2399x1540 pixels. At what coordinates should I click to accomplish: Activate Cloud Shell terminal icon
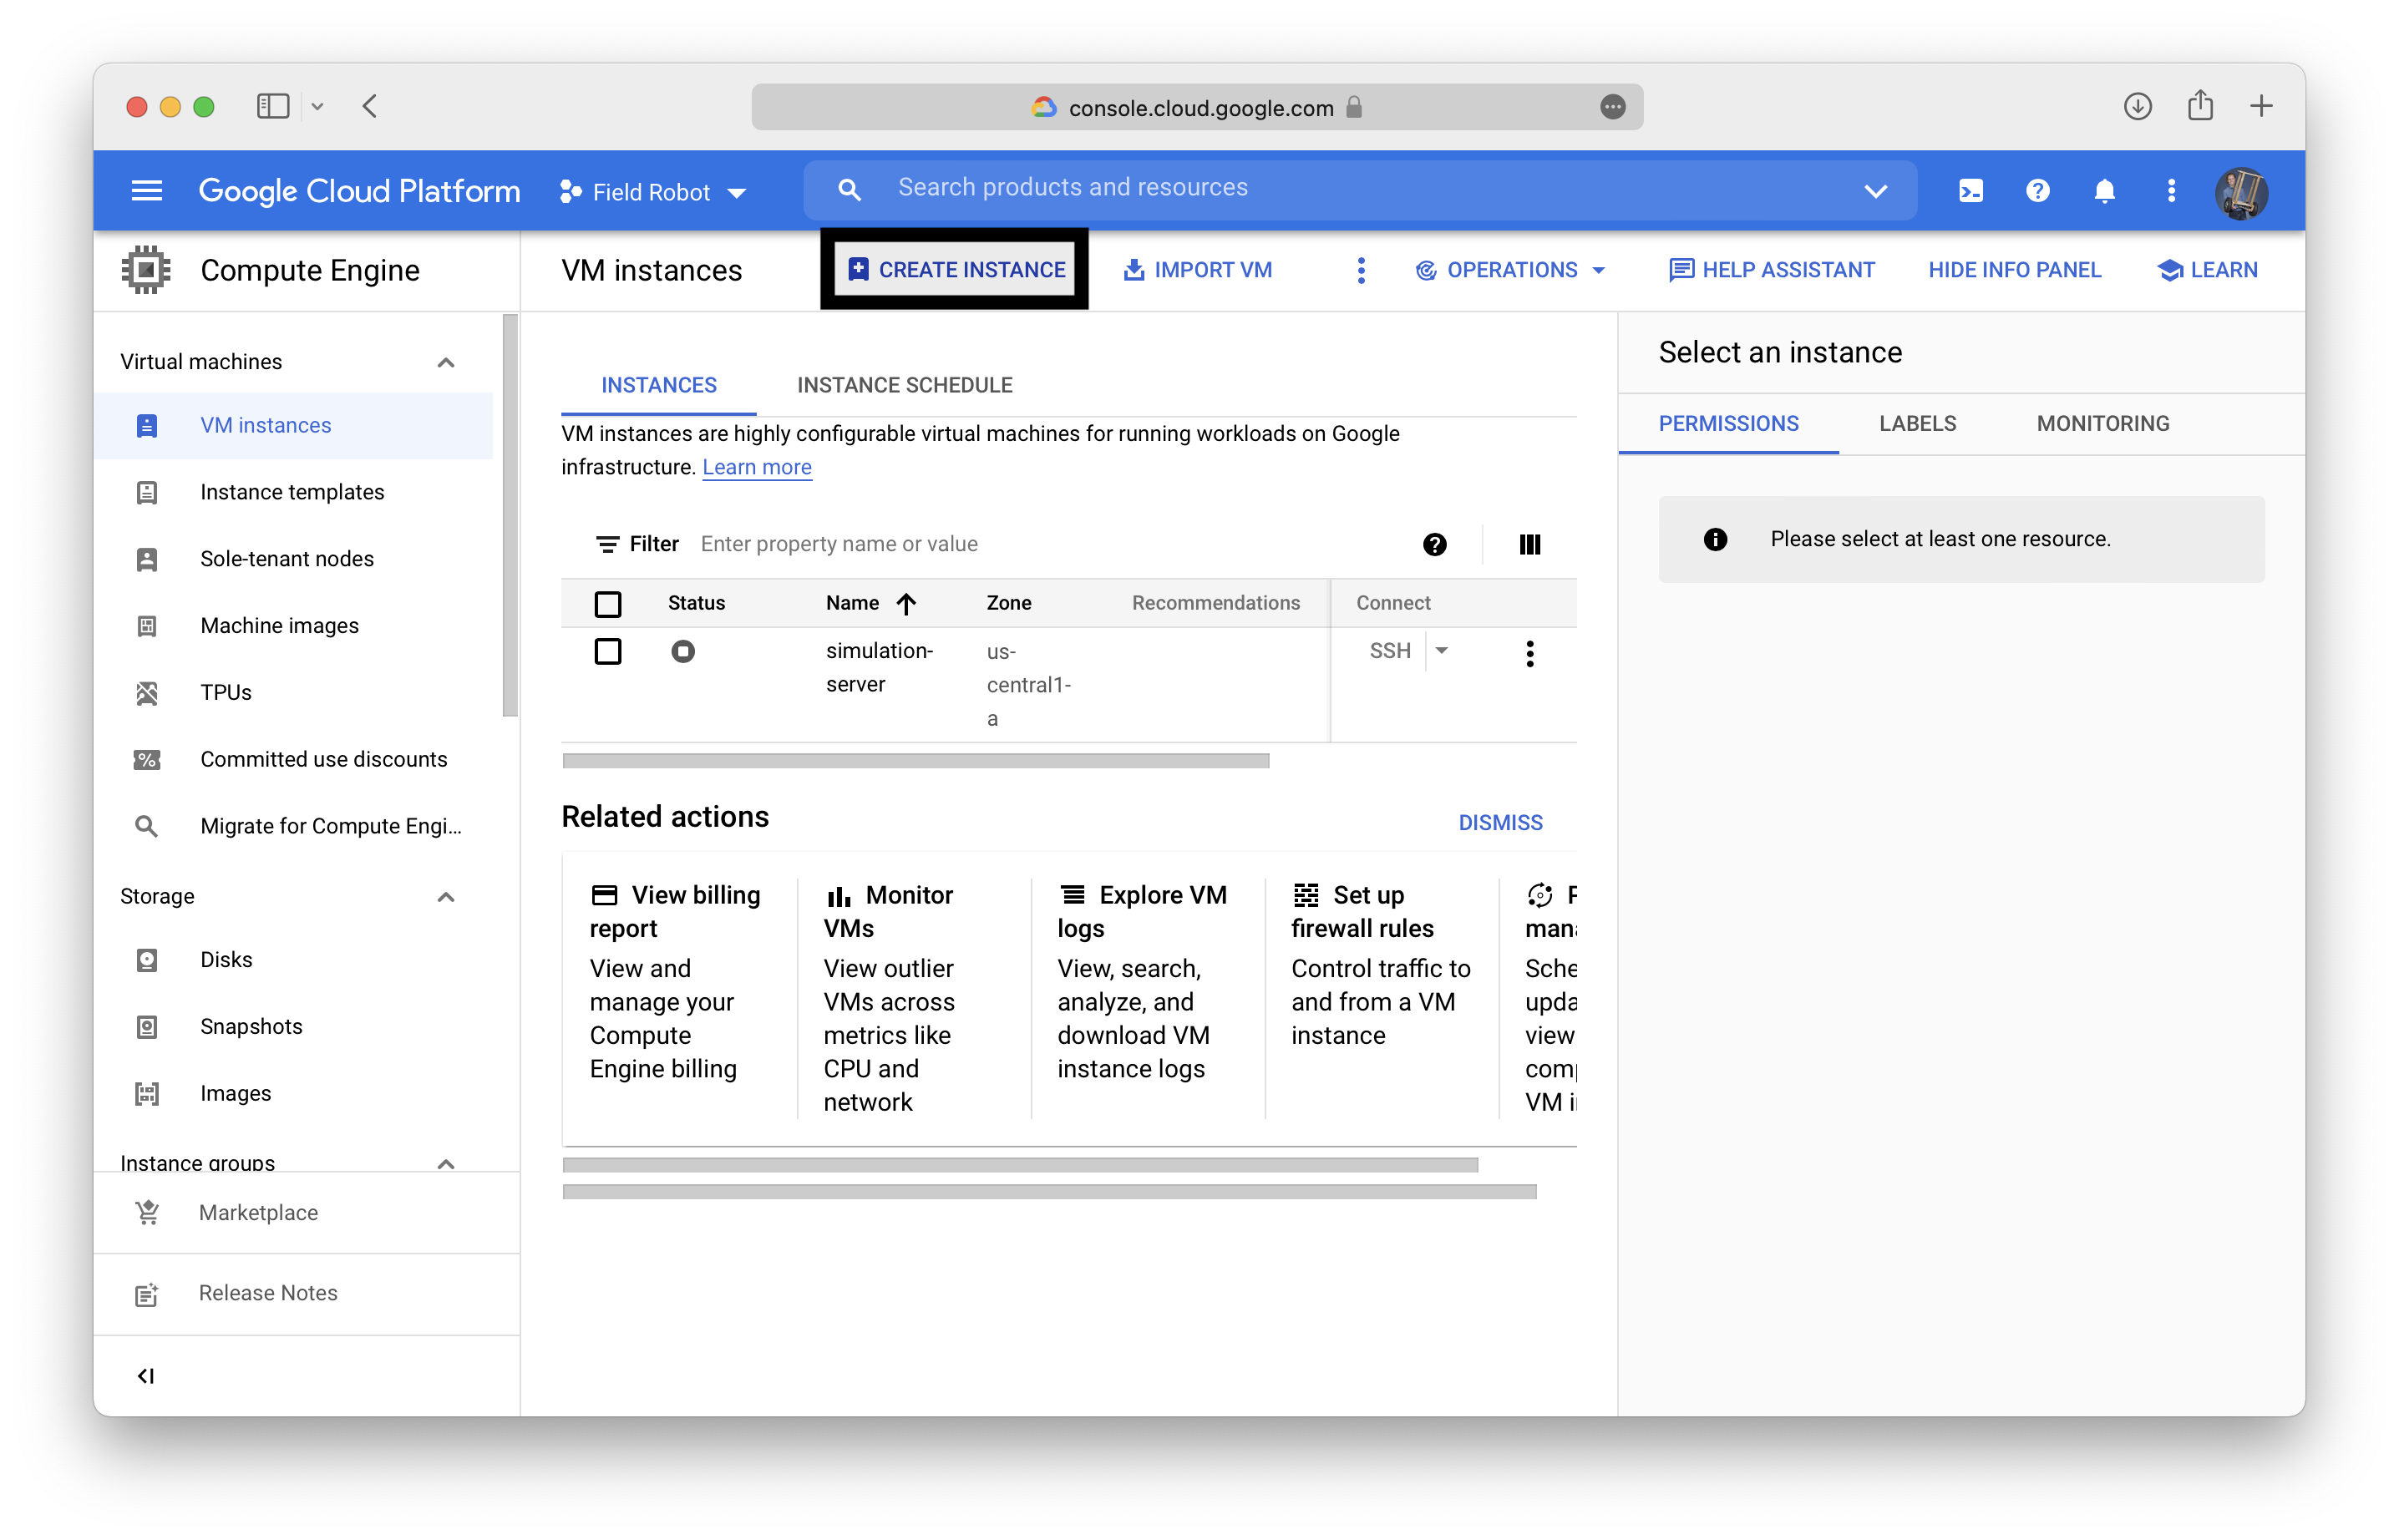pos(1970,190)
